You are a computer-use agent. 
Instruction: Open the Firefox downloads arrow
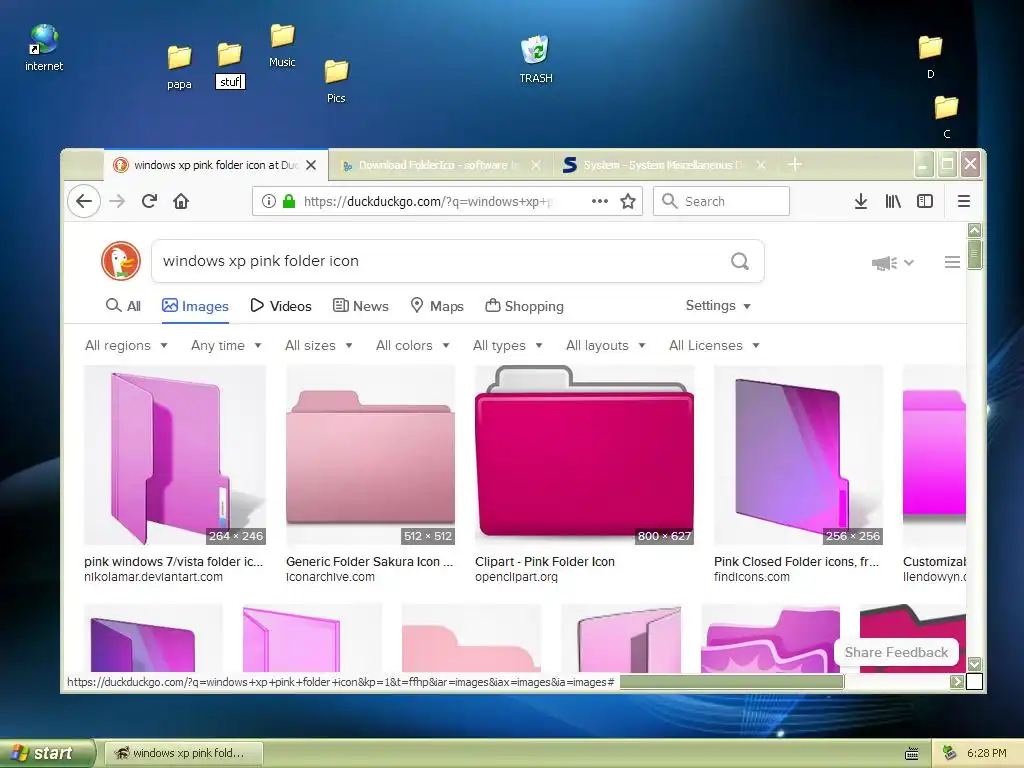tap(861, 201)
